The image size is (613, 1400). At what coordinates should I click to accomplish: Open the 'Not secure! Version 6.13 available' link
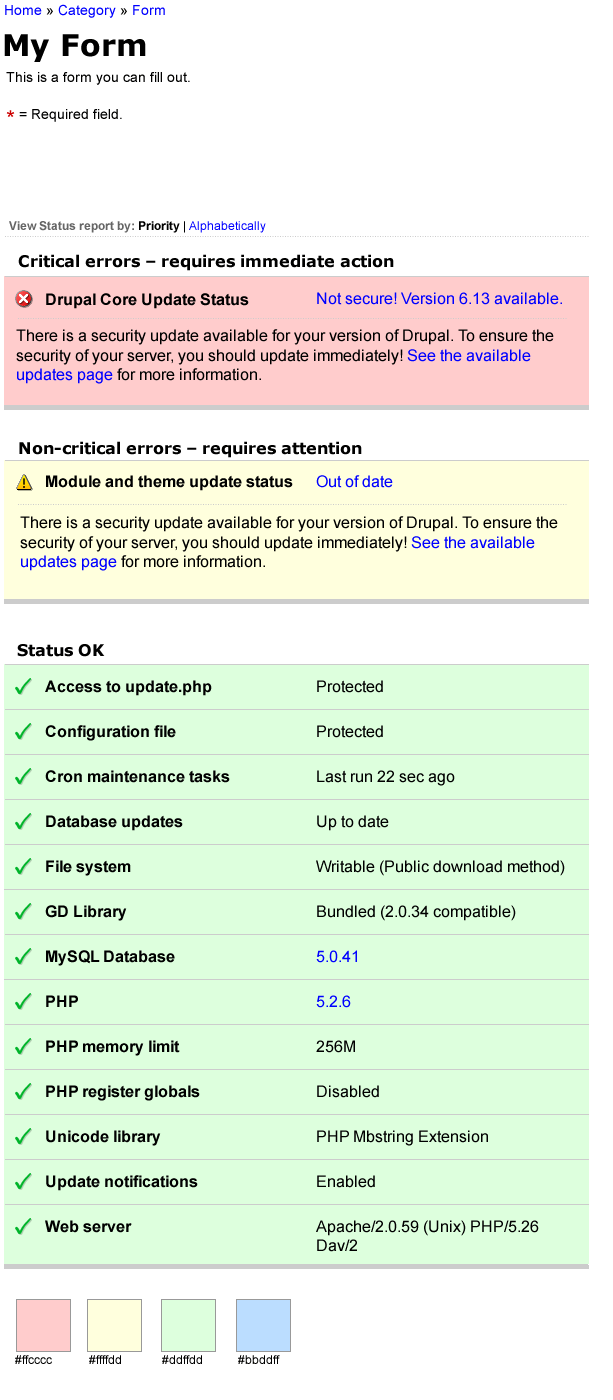tap(438, 299)
